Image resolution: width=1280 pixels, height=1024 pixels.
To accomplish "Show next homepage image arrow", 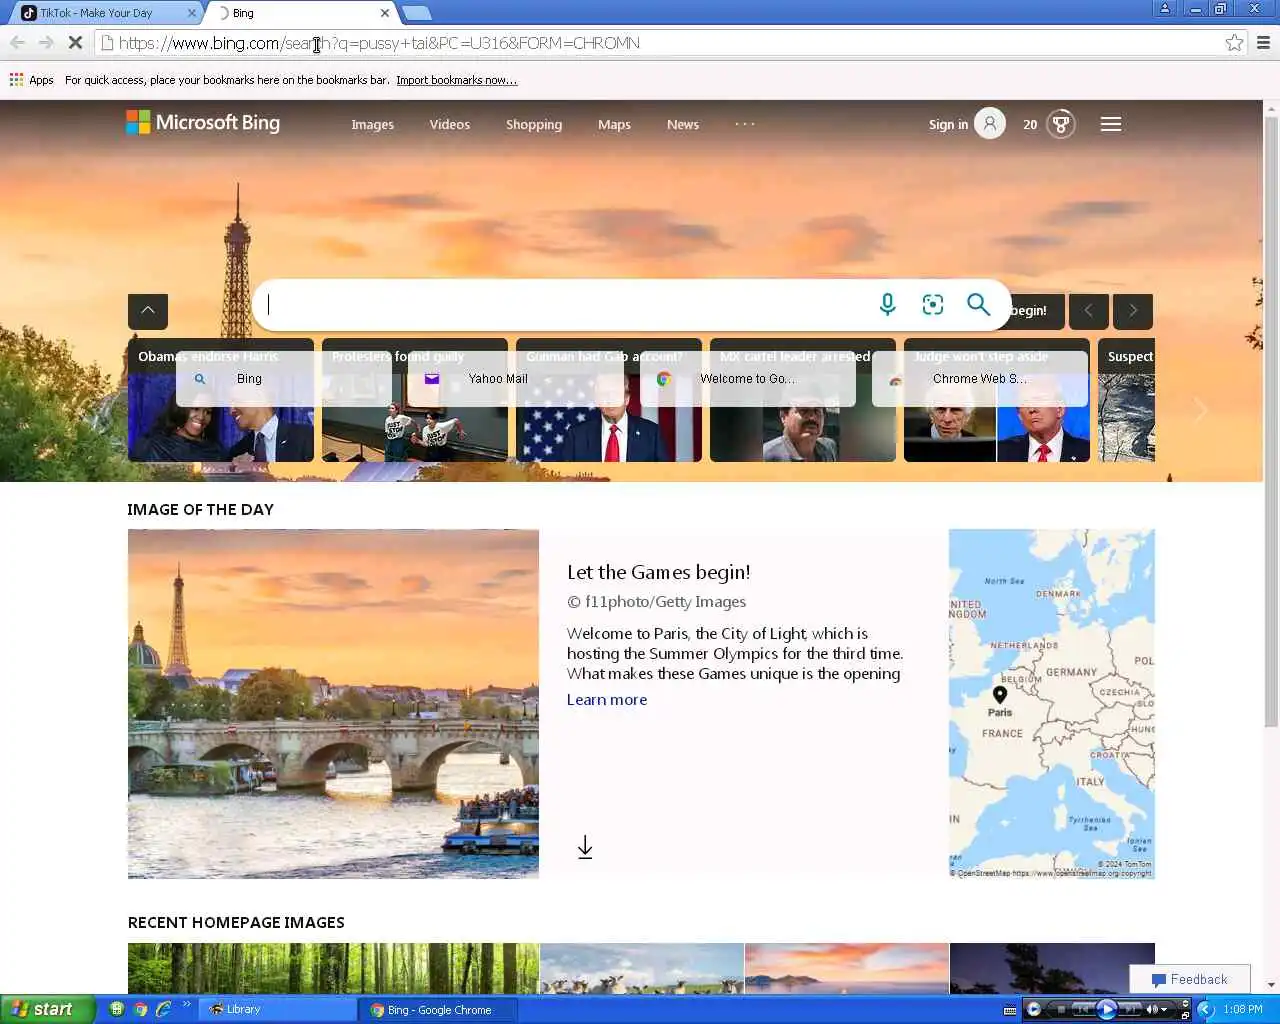I will pos(1133,311).
